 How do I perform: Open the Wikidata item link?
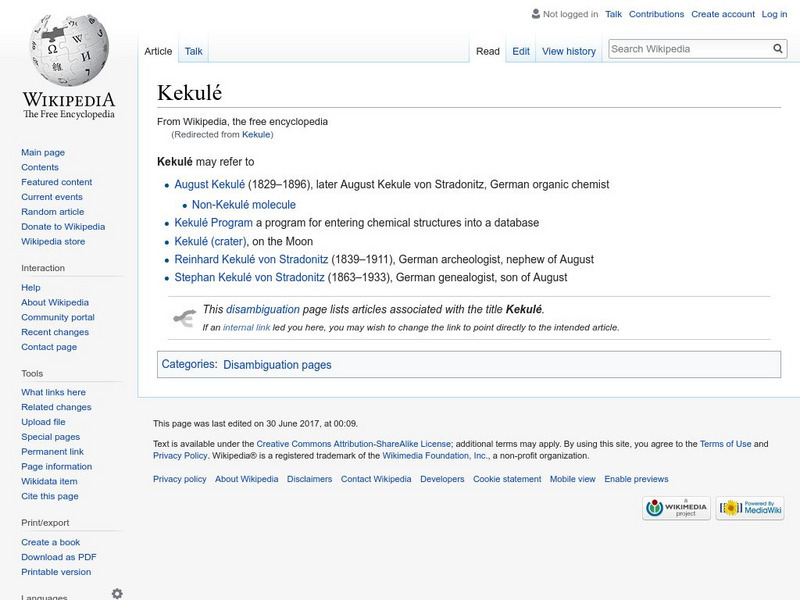(49, 481)
